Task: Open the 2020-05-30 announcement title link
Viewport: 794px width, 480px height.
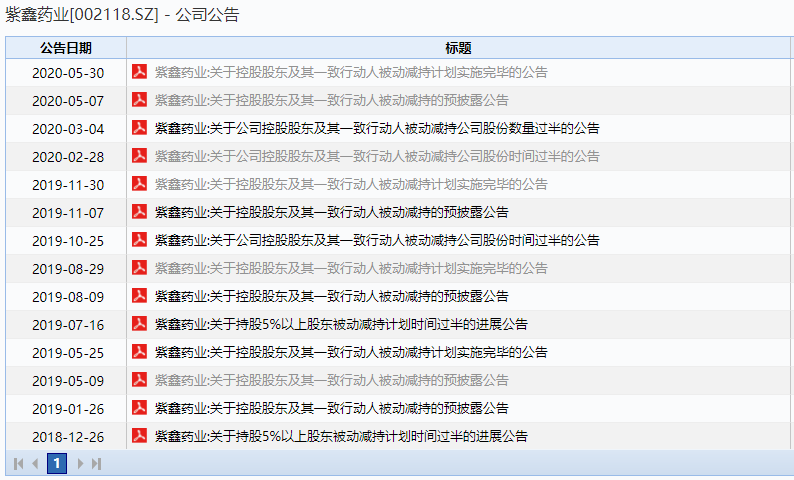Action: tap(351, 72)
